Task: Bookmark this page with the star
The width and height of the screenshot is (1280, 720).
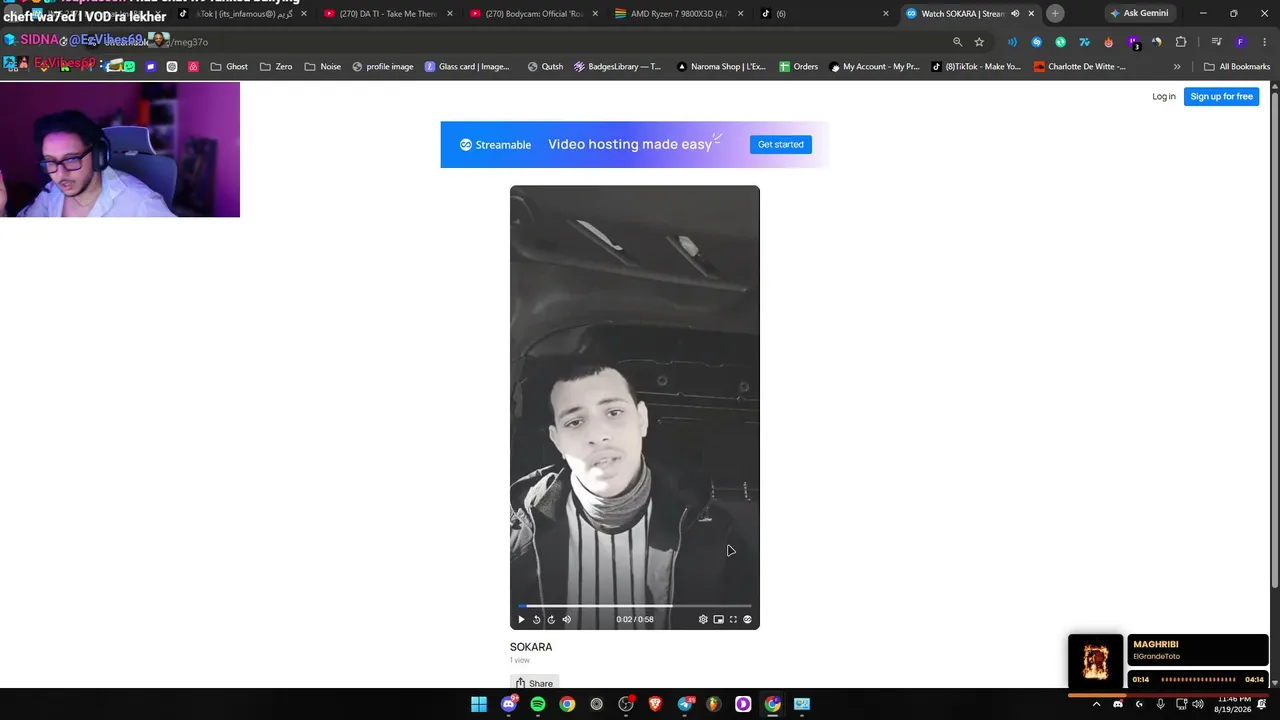Action: coord(979,42)
